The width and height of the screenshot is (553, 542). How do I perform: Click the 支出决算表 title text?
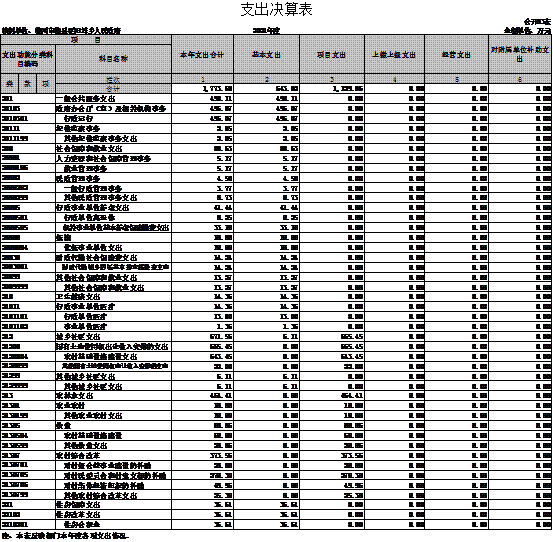pos(276,10)
